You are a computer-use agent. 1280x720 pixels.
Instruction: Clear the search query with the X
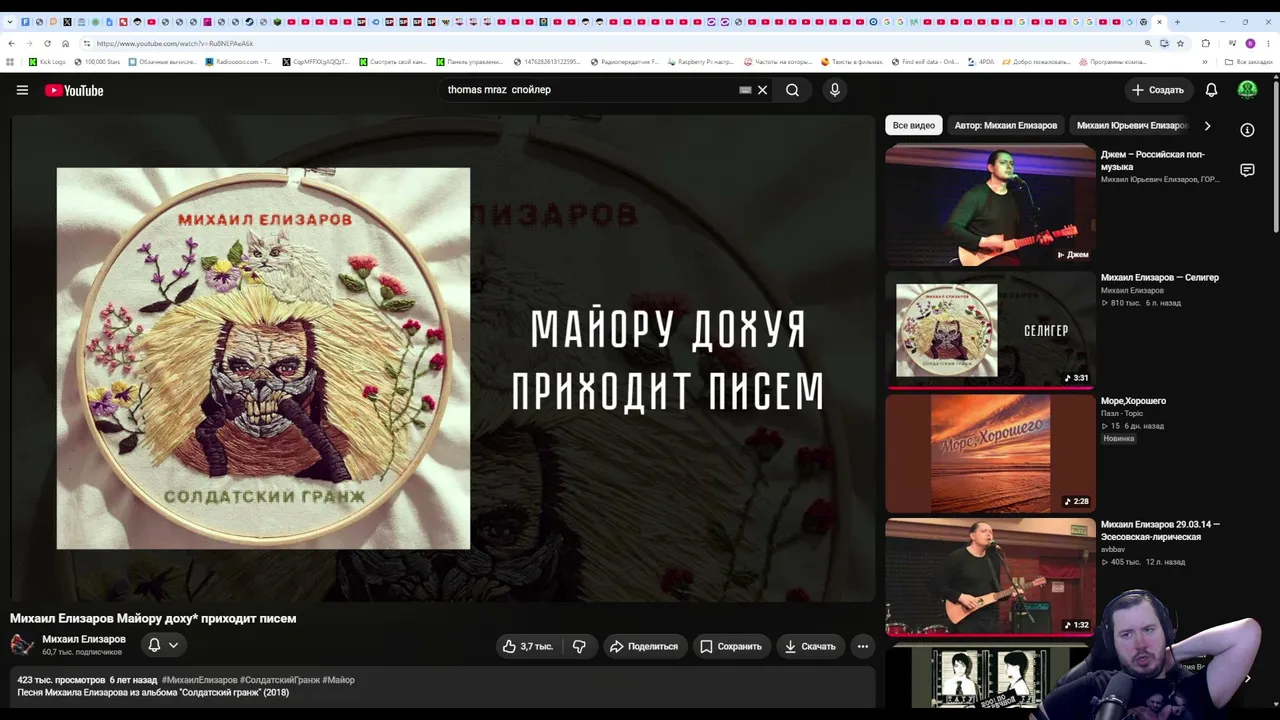point(762,90)
